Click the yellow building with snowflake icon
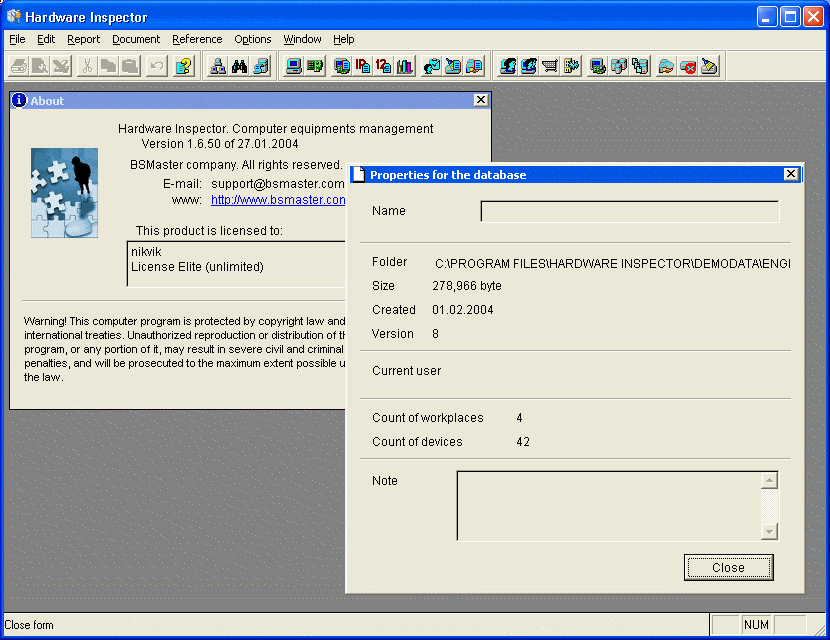 point(571,66)
